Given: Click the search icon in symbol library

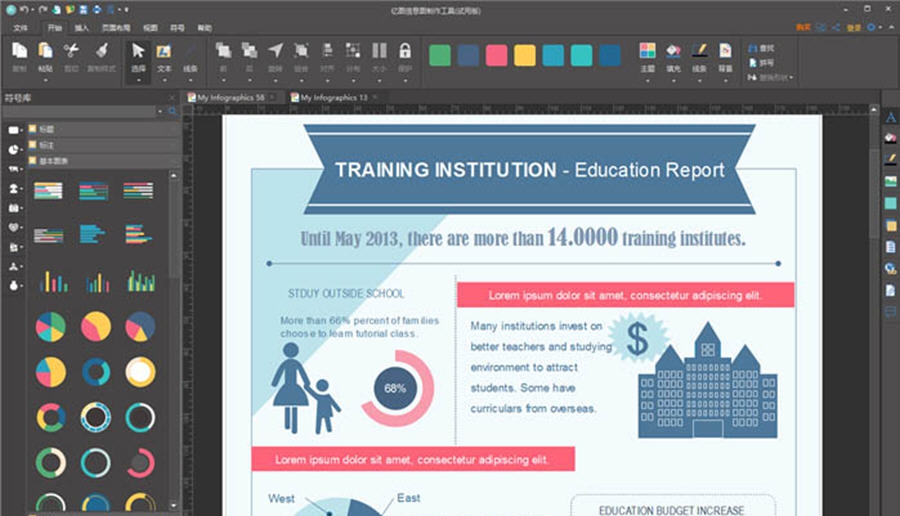Looking at the screenshot, I should [x=172, y=111].
